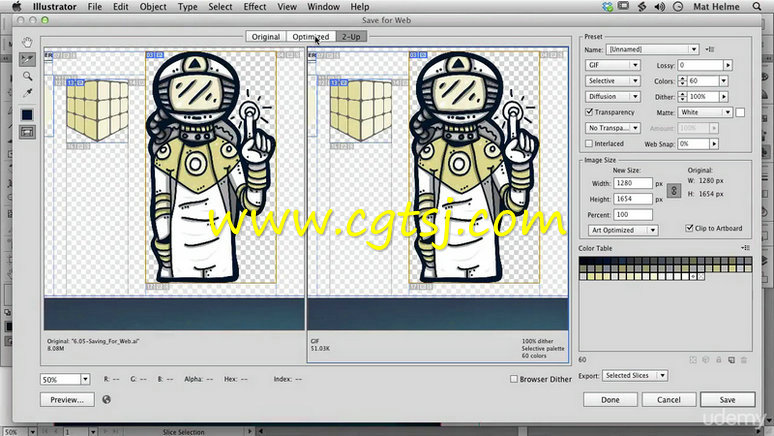Screen dimensions: 774x436
Task: Open the Effect menu
Action: pyautogui.click(x=255, y=6)
